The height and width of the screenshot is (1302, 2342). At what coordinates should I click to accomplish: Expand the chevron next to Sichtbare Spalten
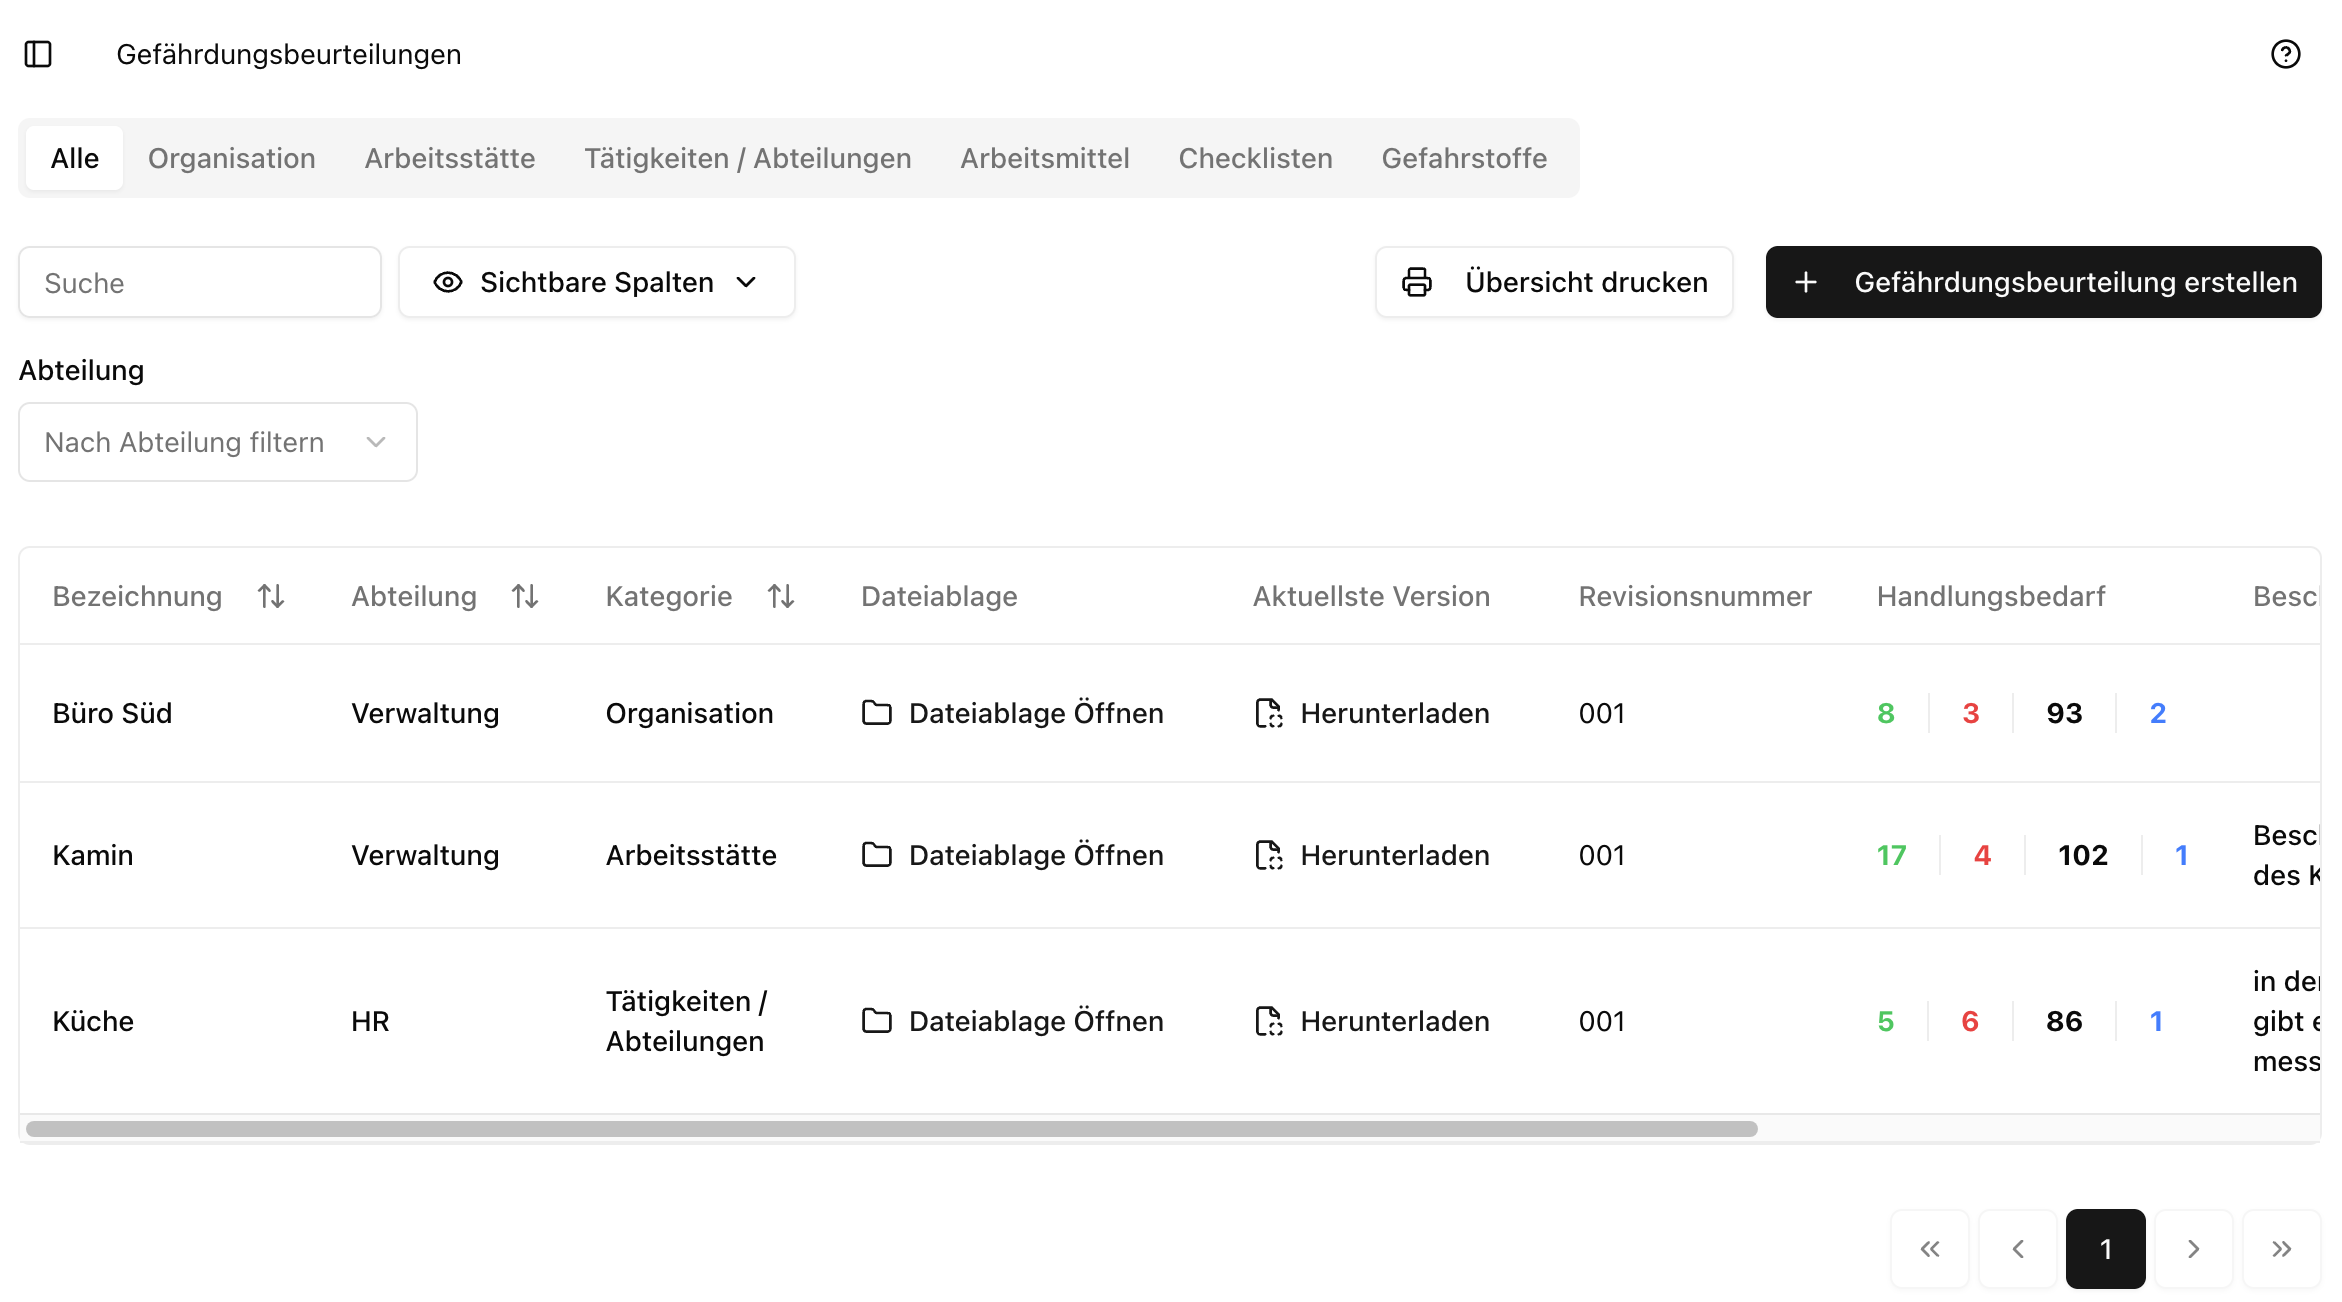(x=748, y=282)
